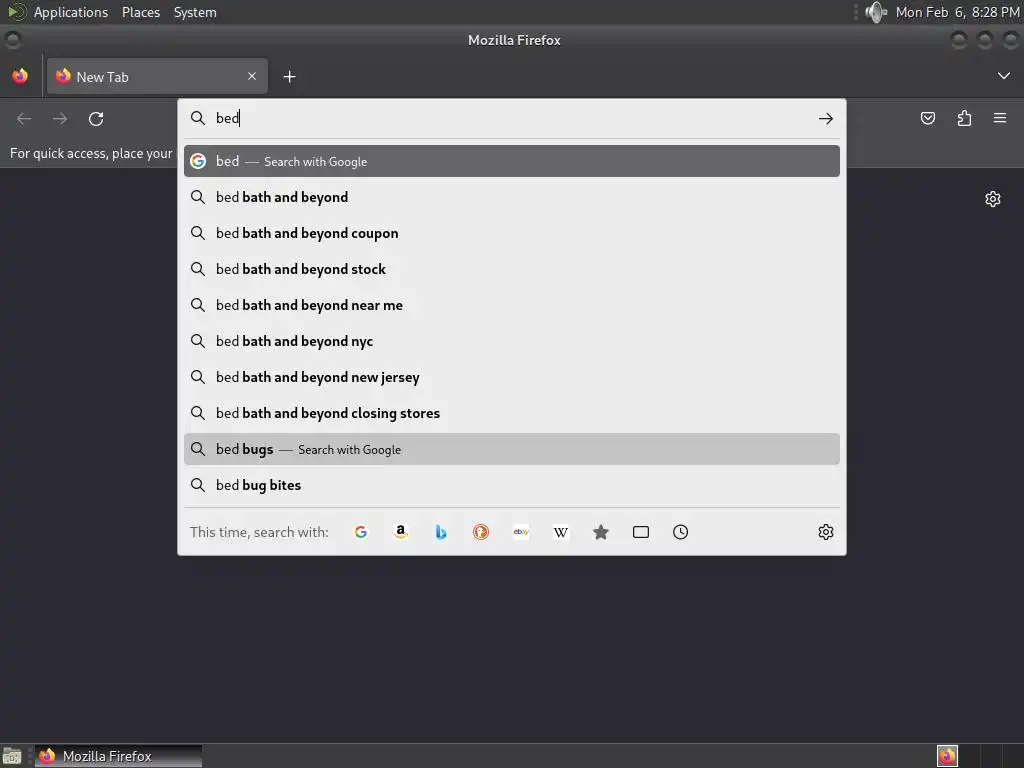
Task: Pick suggestion 'bed bath and beyond stock'
Action: click(x=512, y=269)
